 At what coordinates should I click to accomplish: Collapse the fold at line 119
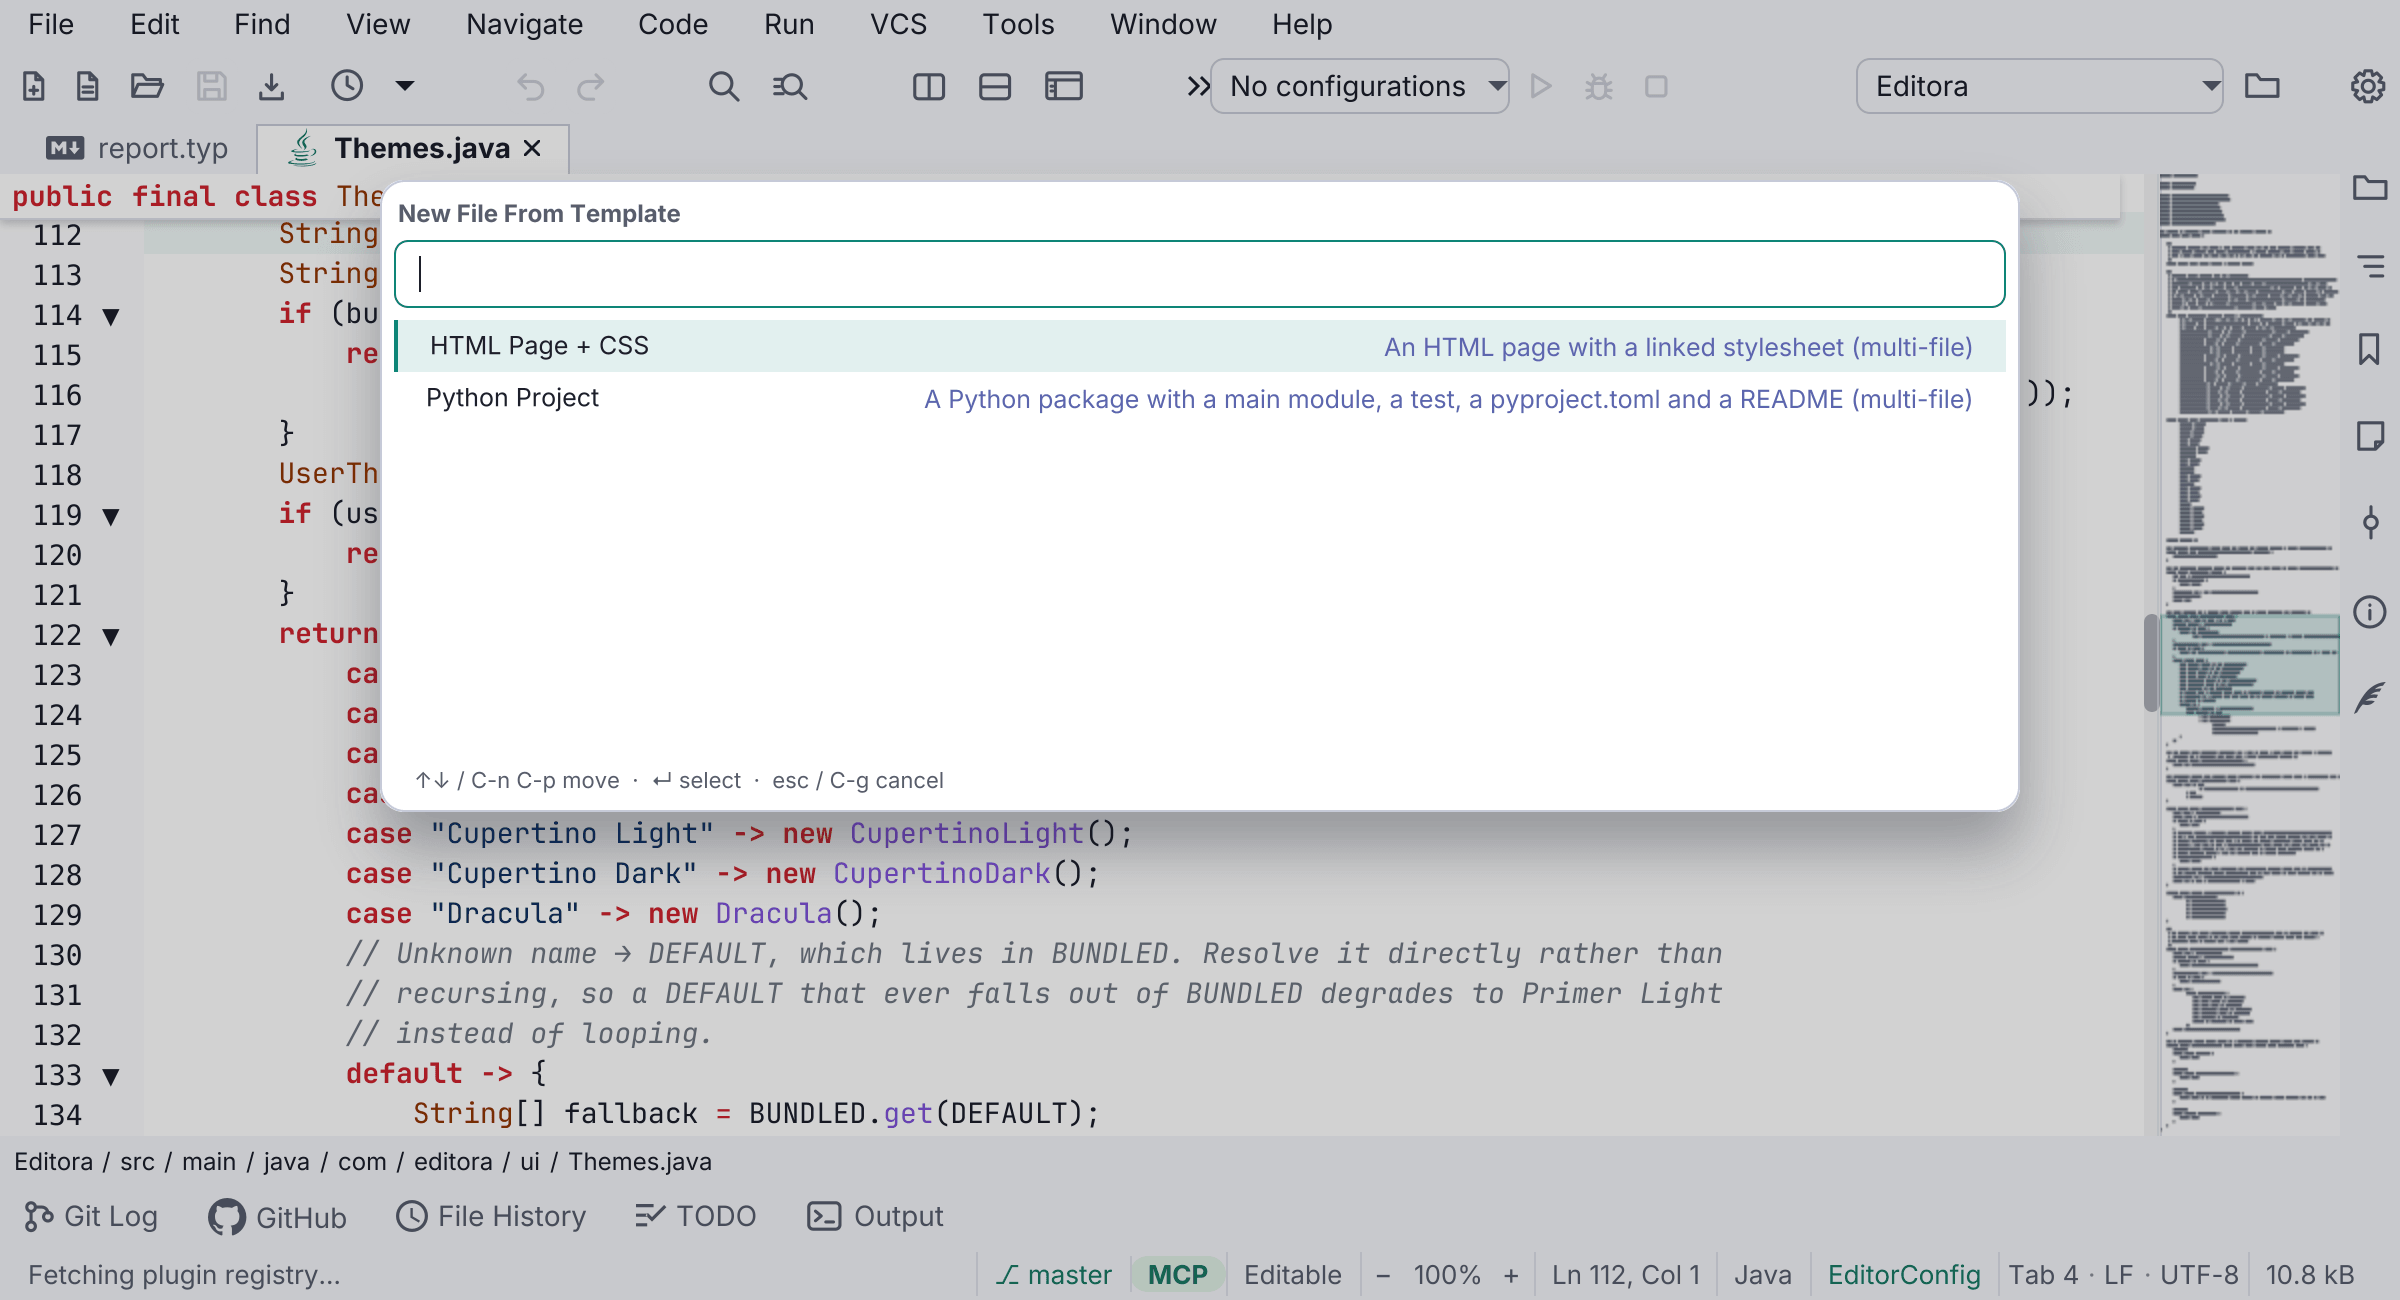(x=111, y=516)
